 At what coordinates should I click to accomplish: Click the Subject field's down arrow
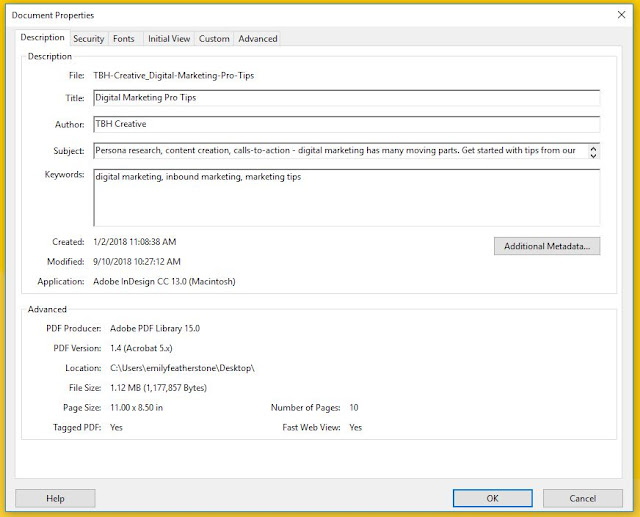594,156
